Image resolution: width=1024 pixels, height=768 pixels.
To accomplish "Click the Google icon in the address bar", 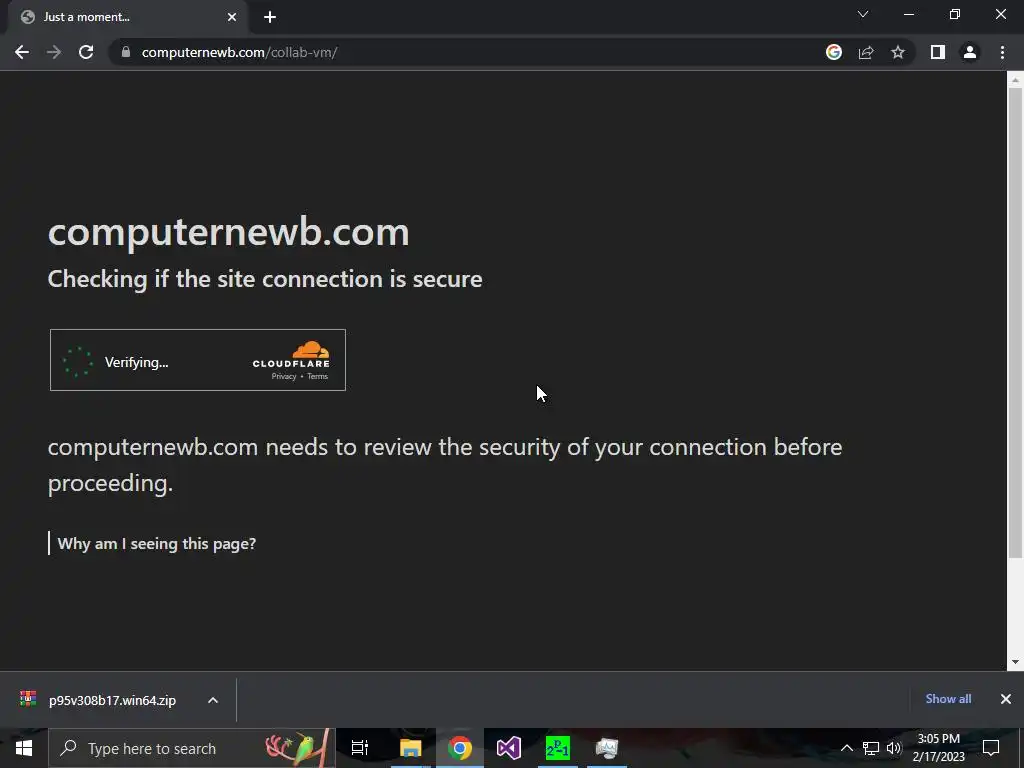I will (x=833, y=52).
